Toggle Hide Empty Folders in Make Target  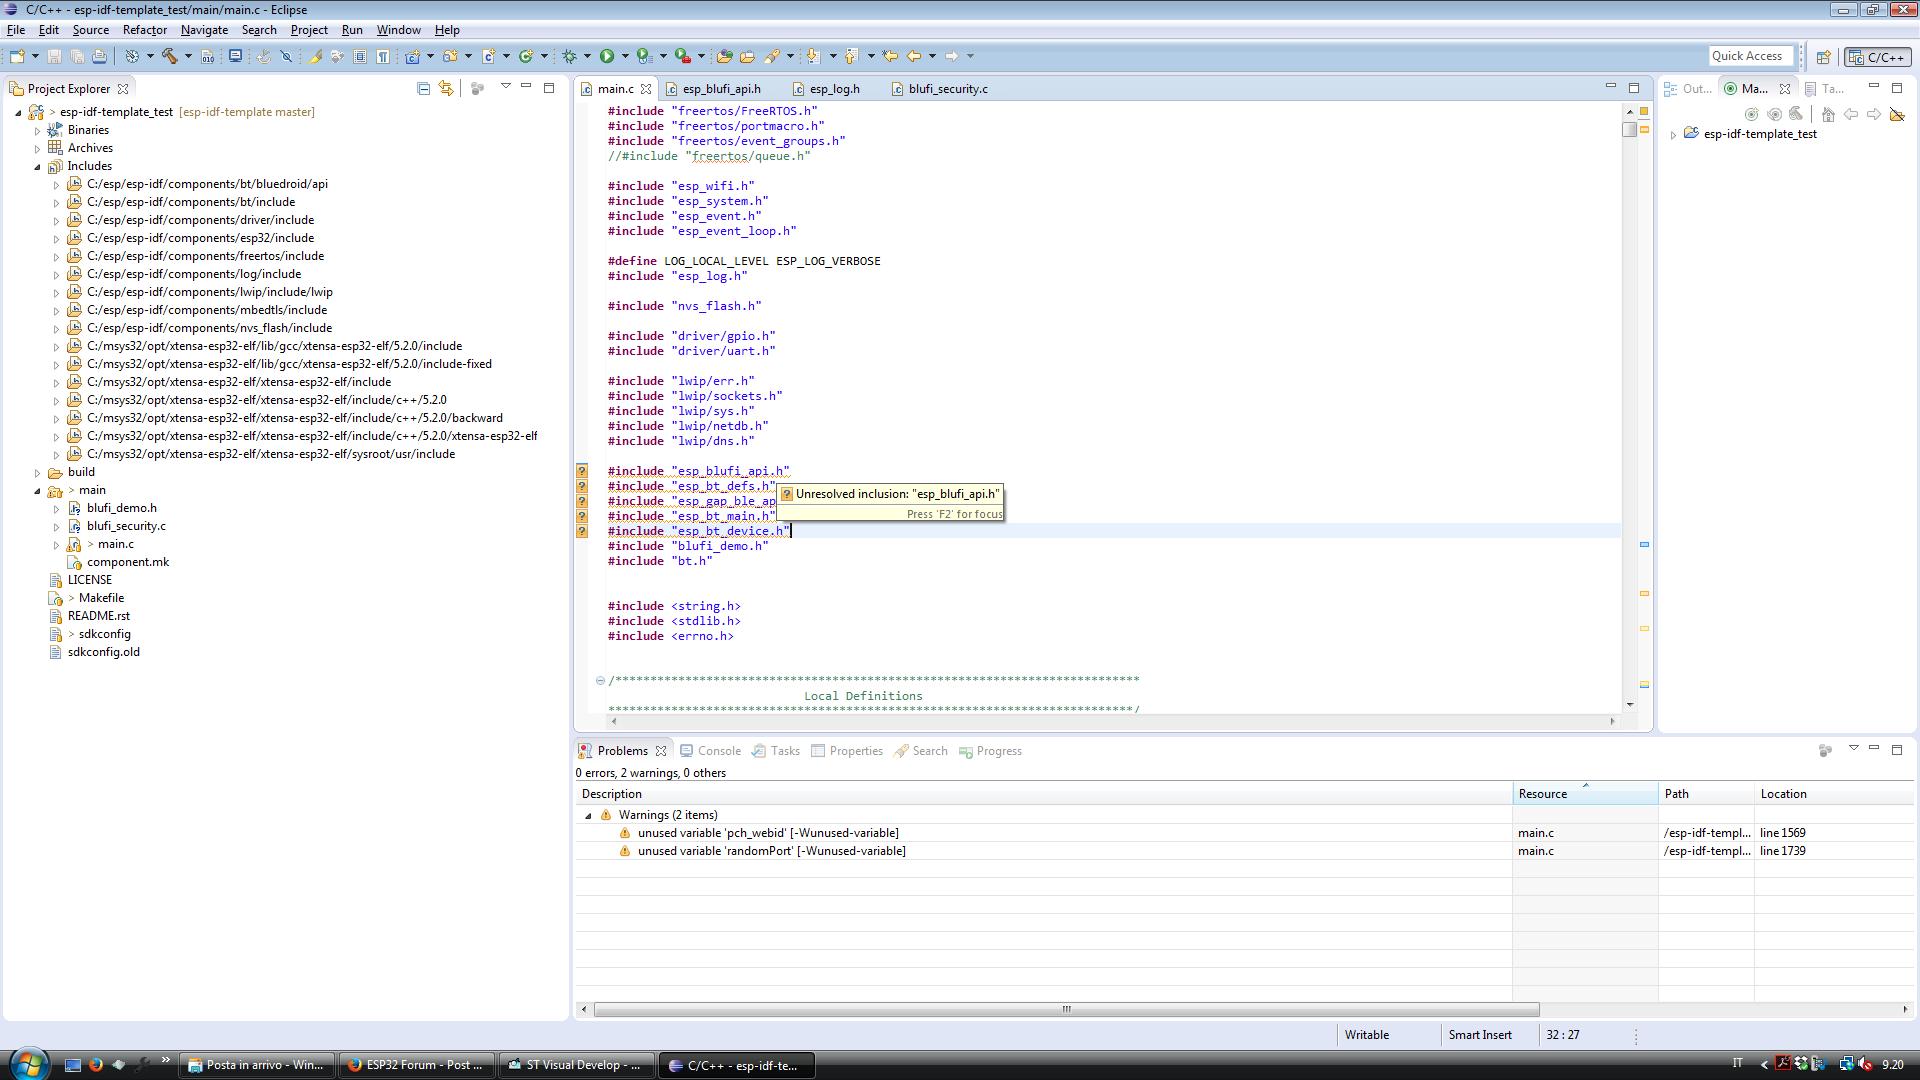(x=1897, y=114)
